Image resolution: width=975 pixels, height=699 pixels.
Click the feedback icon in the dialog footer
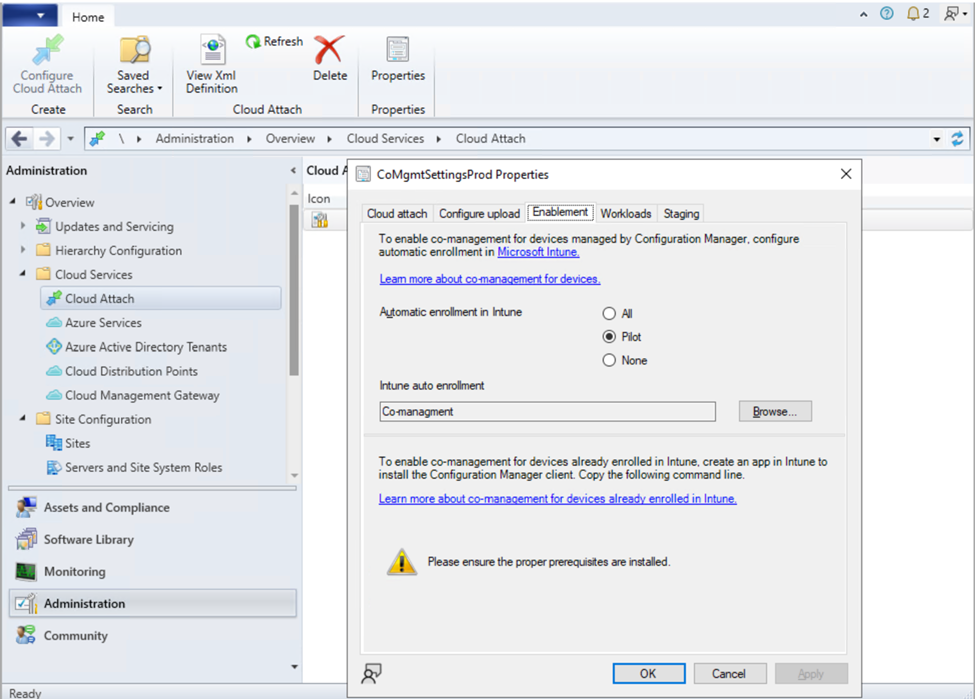click(371, 674)
